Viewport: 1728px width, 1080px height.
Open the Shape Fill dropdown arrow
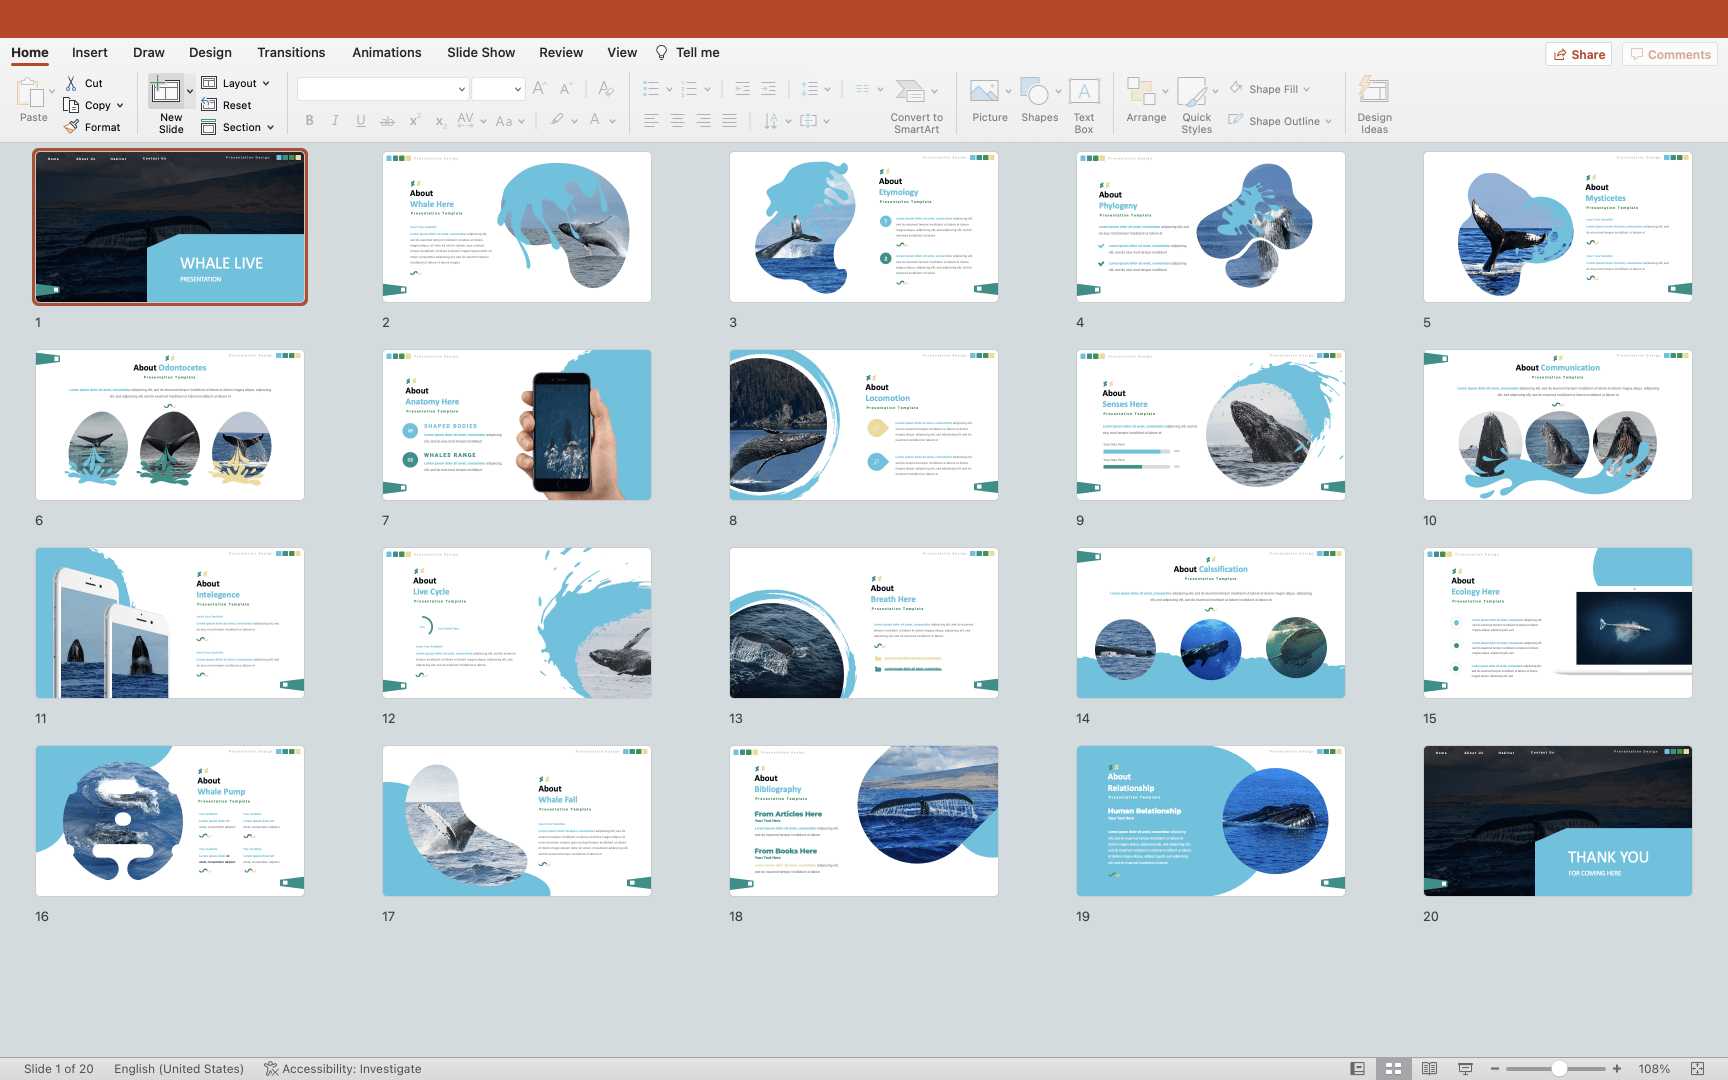pos(1306,89)
